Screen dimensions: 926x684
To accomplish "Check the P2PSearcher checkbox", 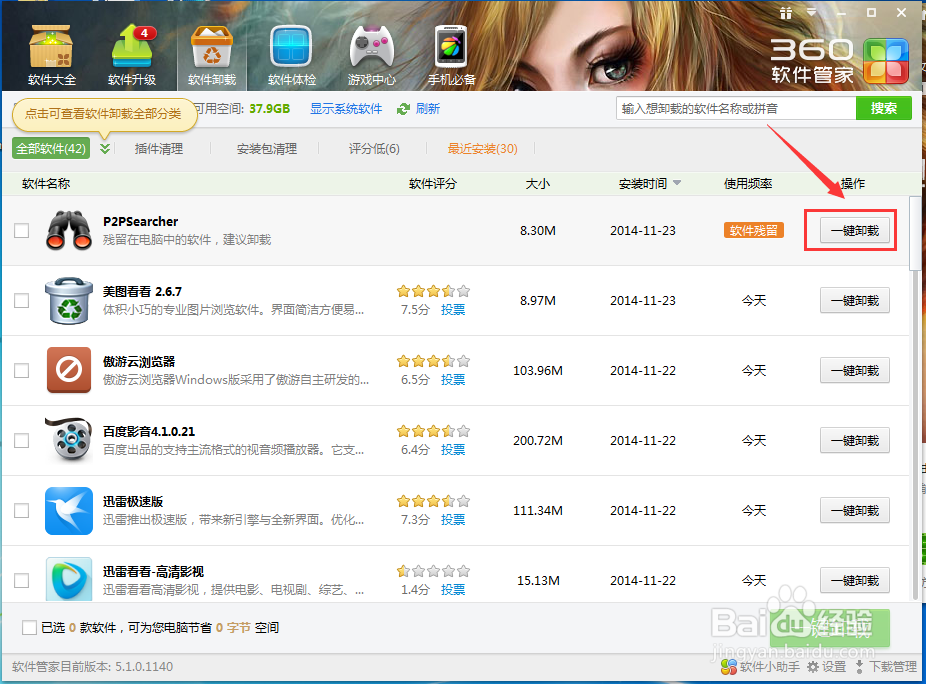I will 22,230.
